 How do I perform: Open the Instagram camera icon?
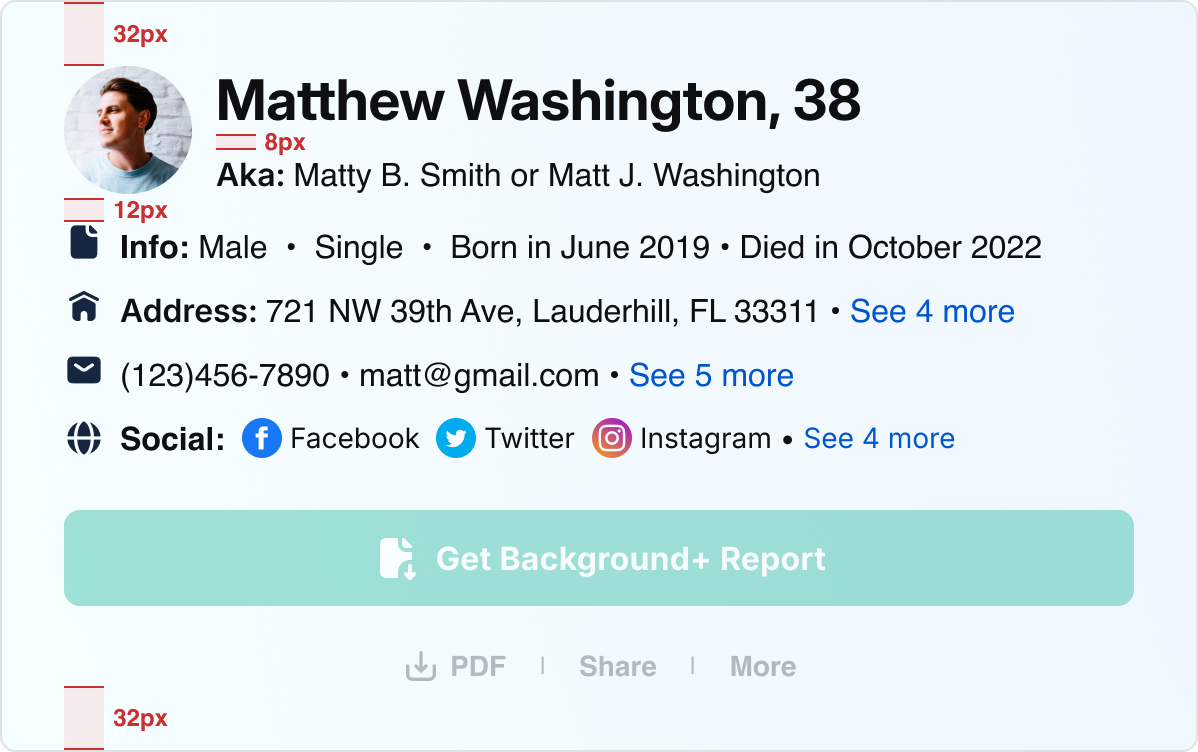pos(612,438)
